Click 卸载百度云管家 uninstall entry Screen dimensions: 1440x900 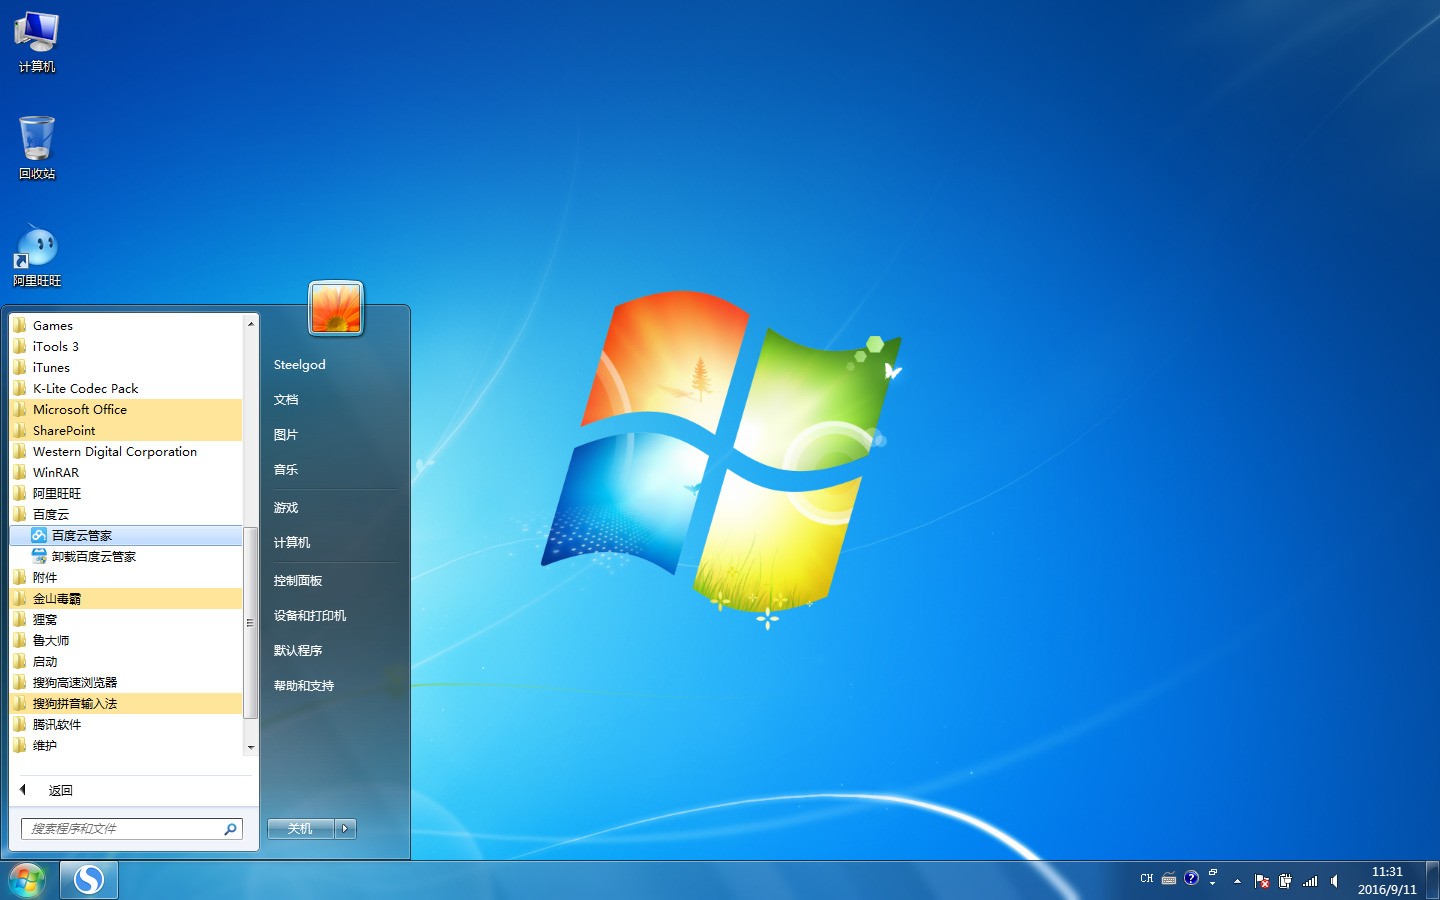coord(126,556)
